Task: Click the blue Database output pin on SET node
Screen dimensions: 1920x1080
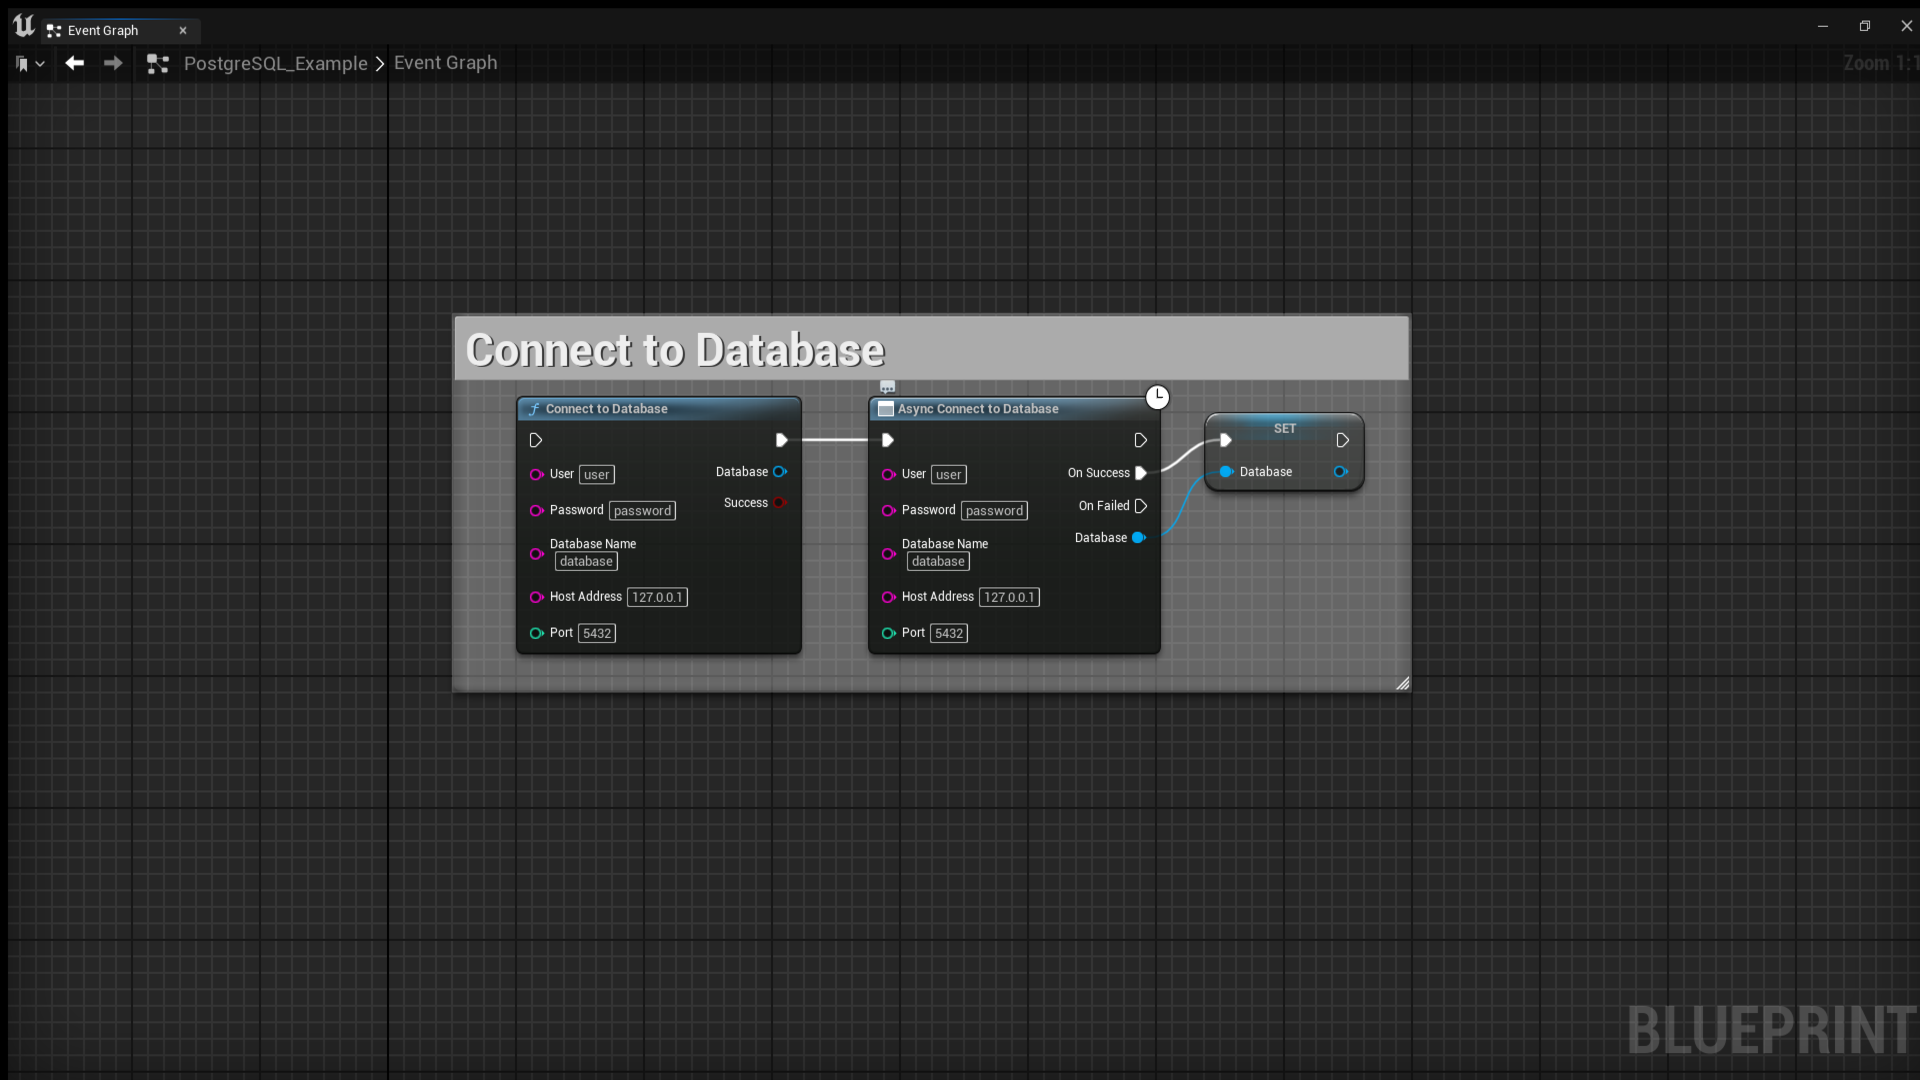Action: pyautogui.click(x=1341, y=471)
